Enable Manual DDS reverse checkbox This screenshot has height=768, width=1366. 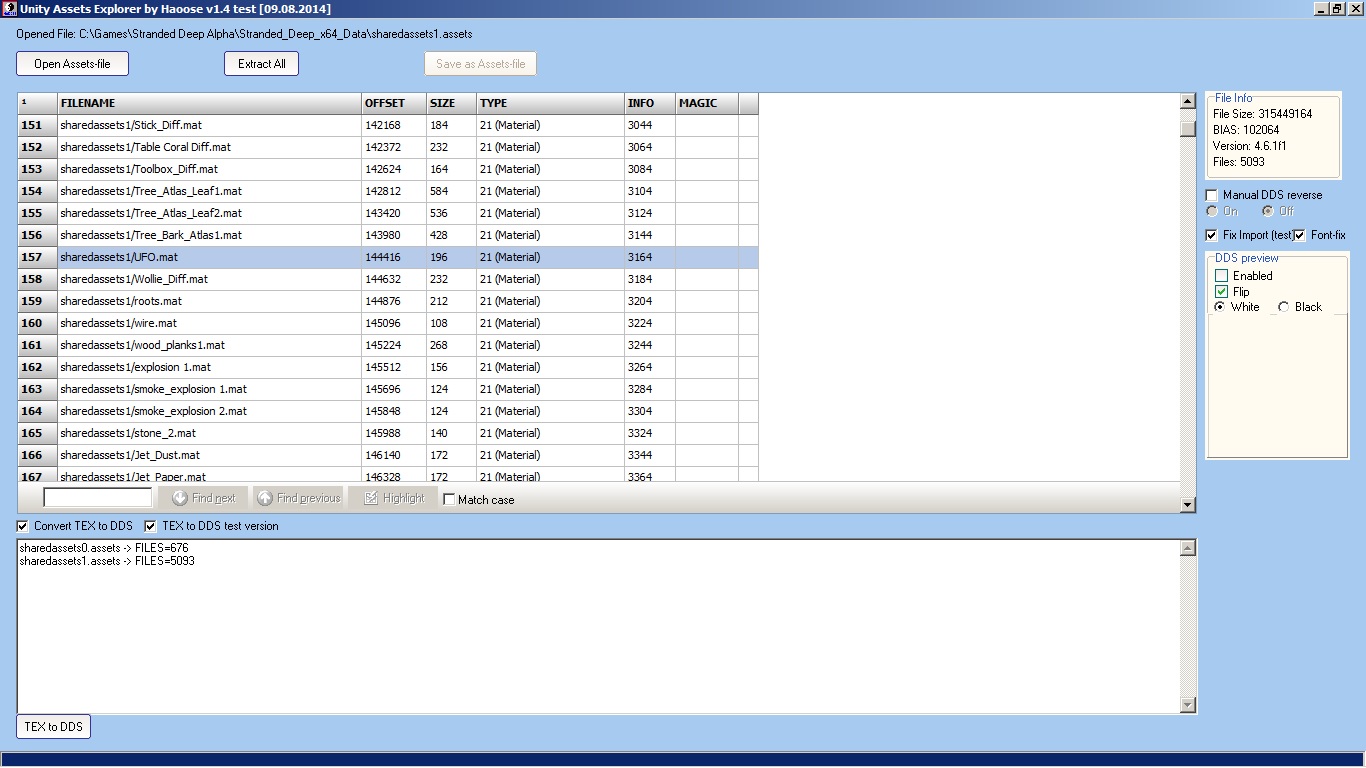click(1212, 195)
